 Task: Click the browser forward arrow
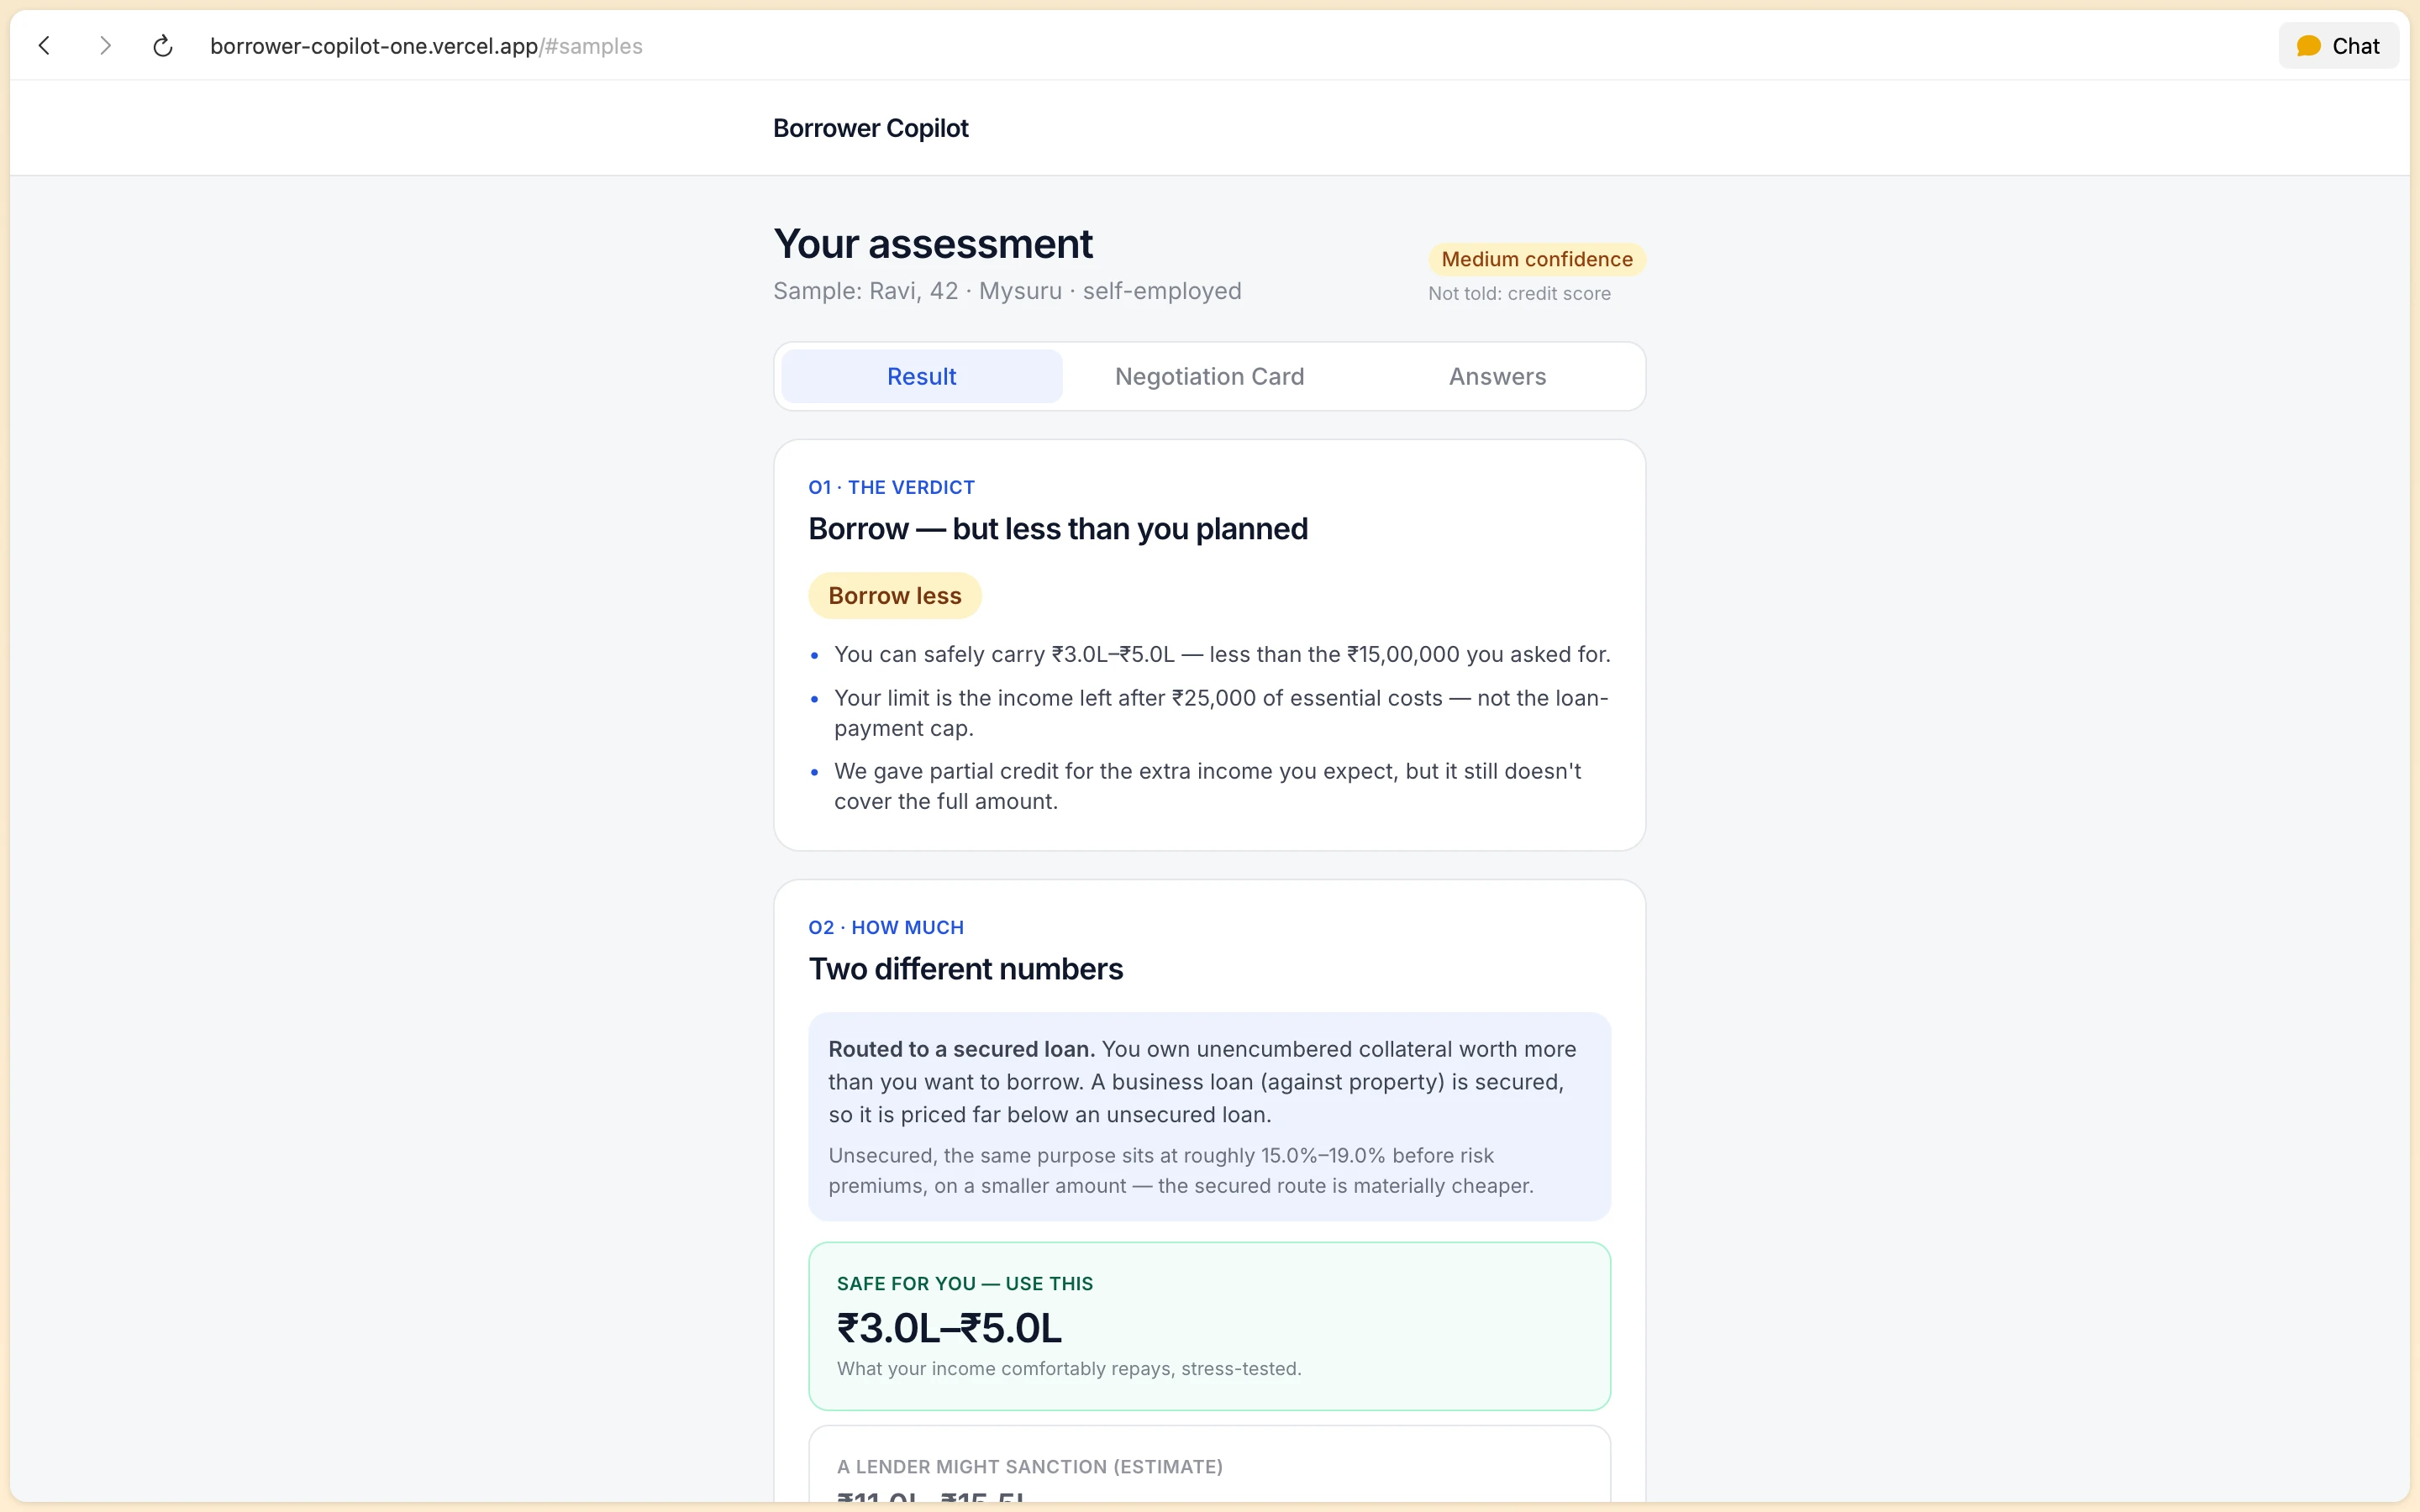(x=105, y=46)
